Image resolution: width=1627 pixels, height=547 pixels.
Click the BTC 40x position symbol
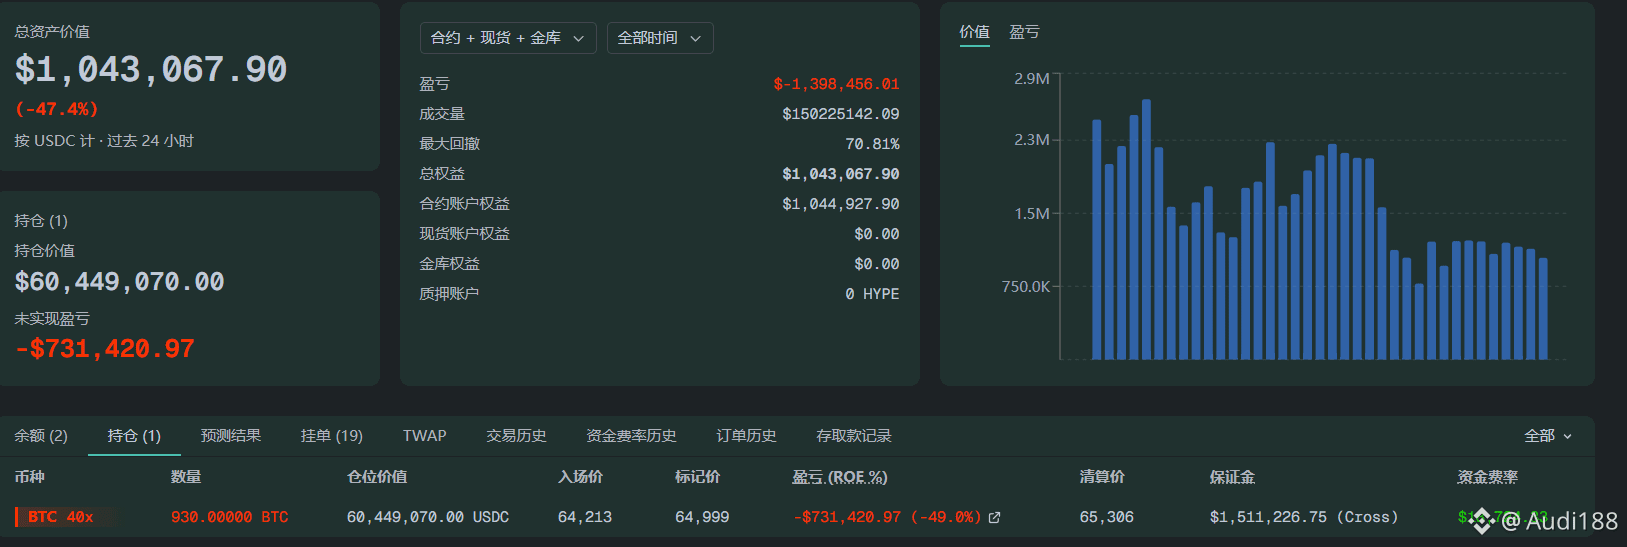tap(61, 517)
